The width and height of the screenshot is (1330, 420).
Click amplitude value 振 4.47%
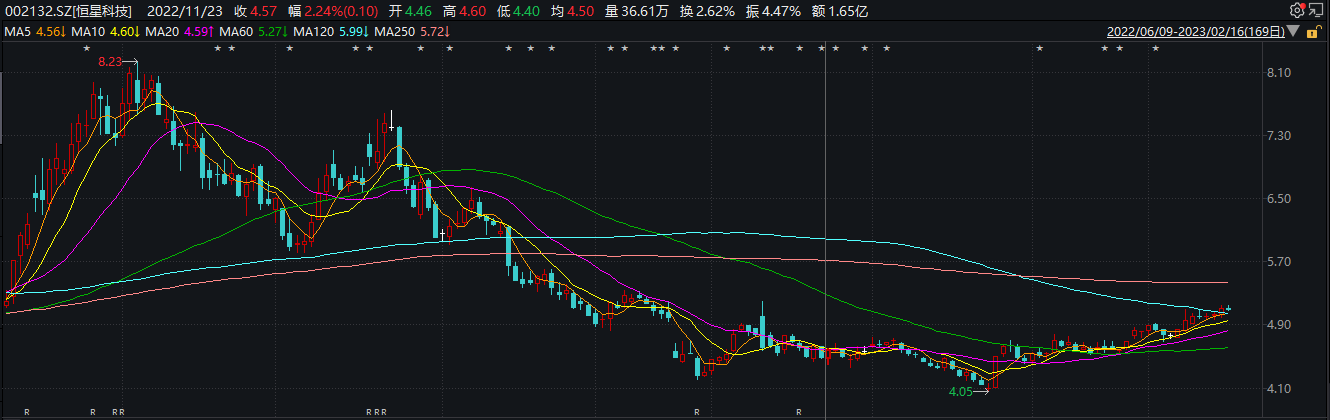[x=773, y=11]
